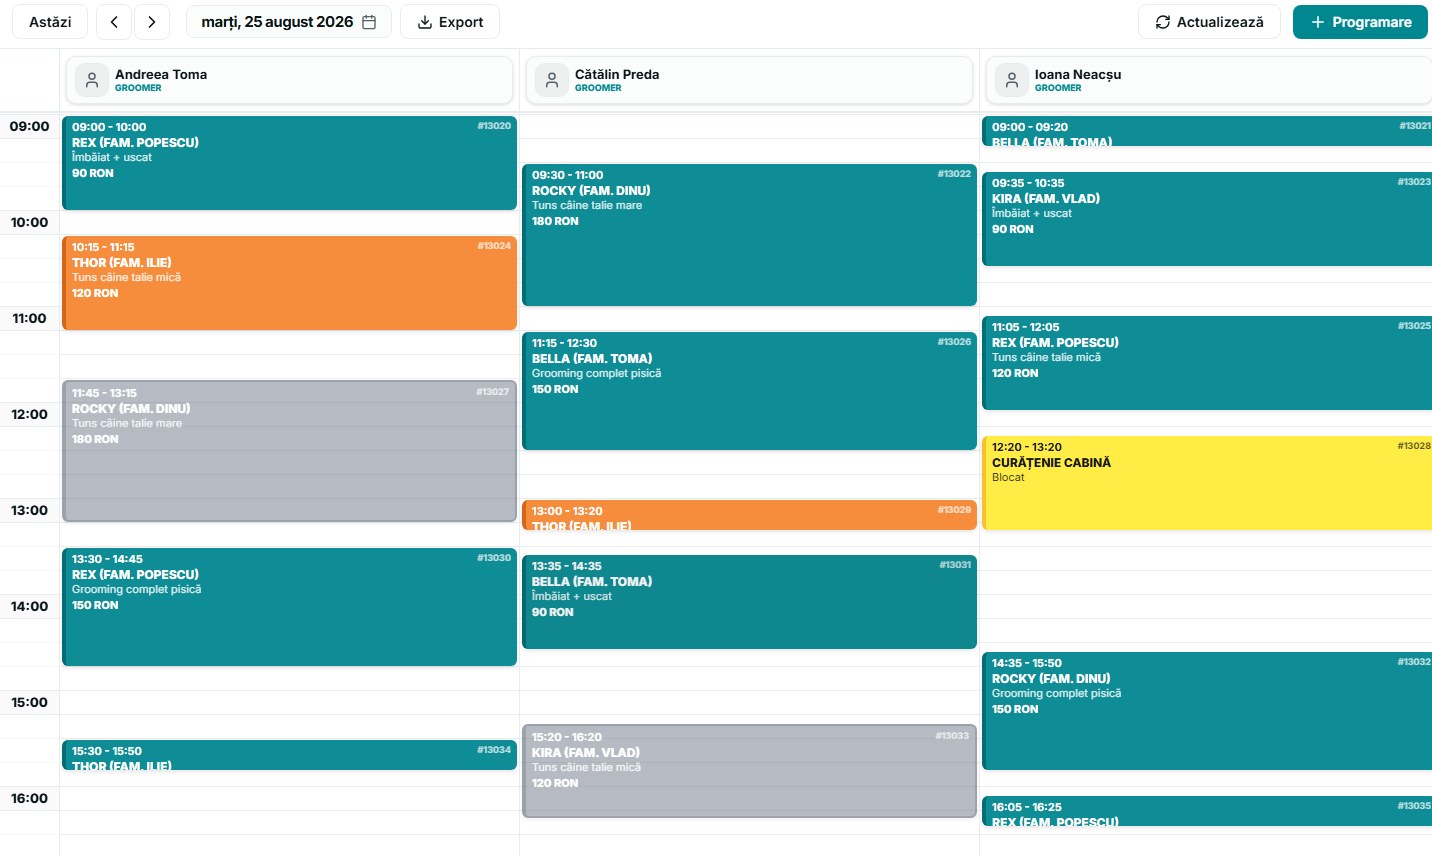Click the calendar icon in date picker

[369, 22]
